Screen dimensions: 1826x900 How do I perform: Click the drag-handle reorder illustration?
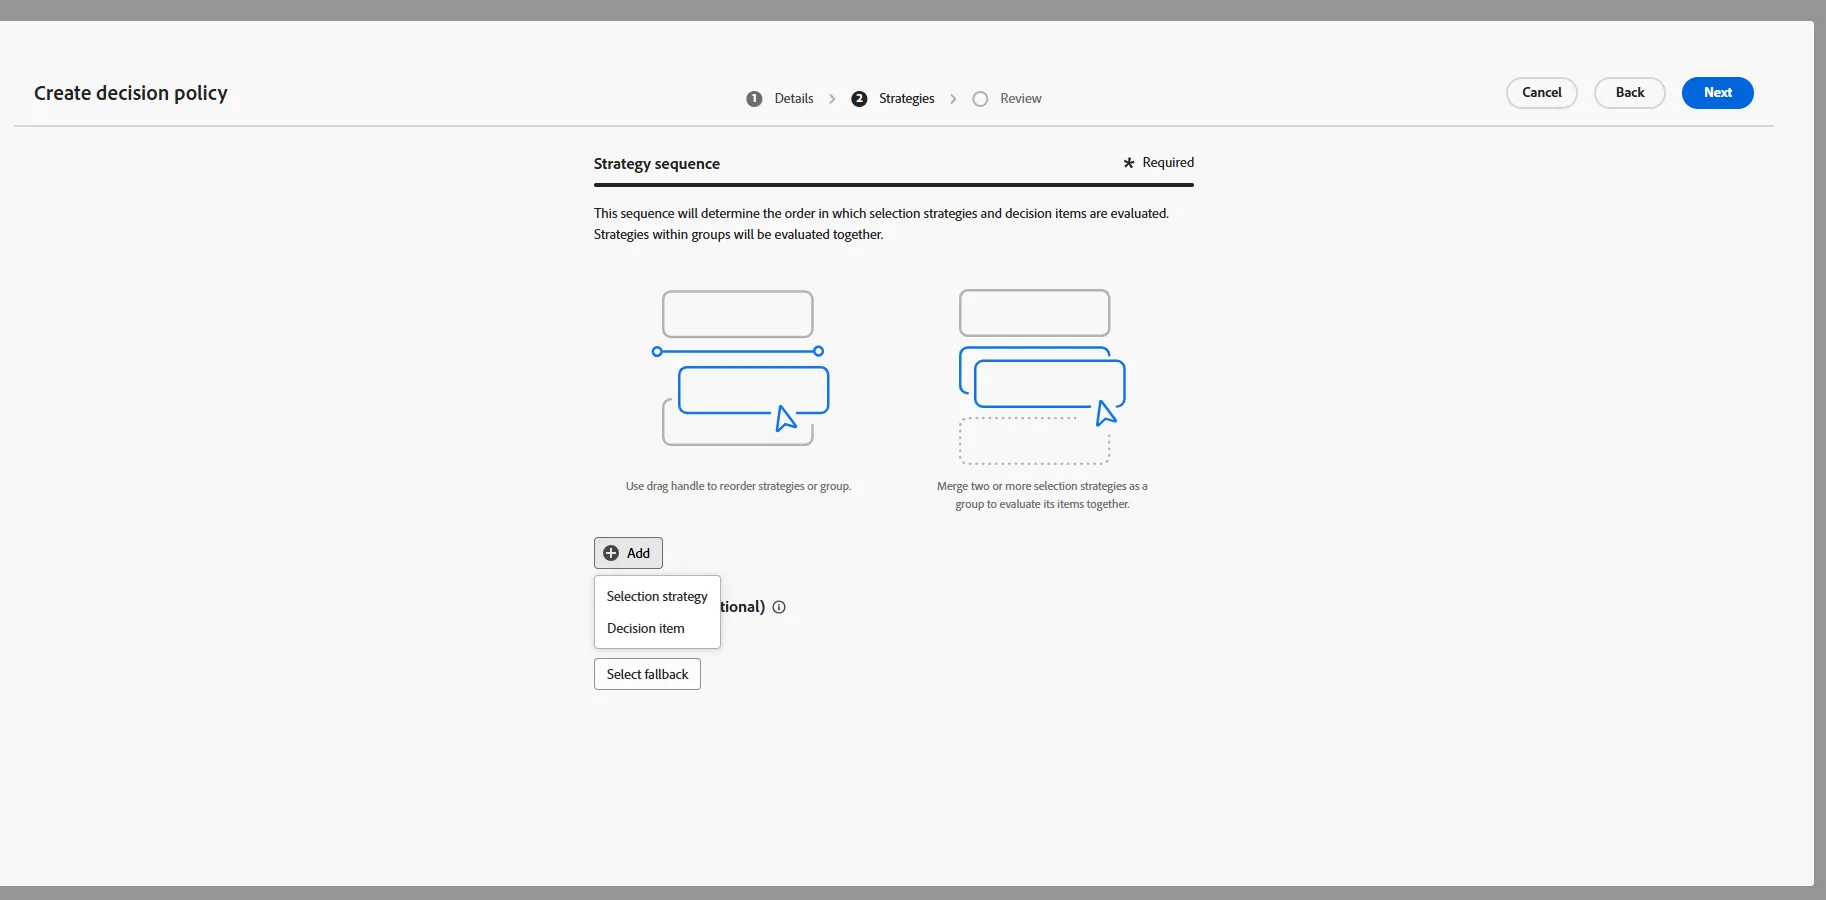pos(740,368)
